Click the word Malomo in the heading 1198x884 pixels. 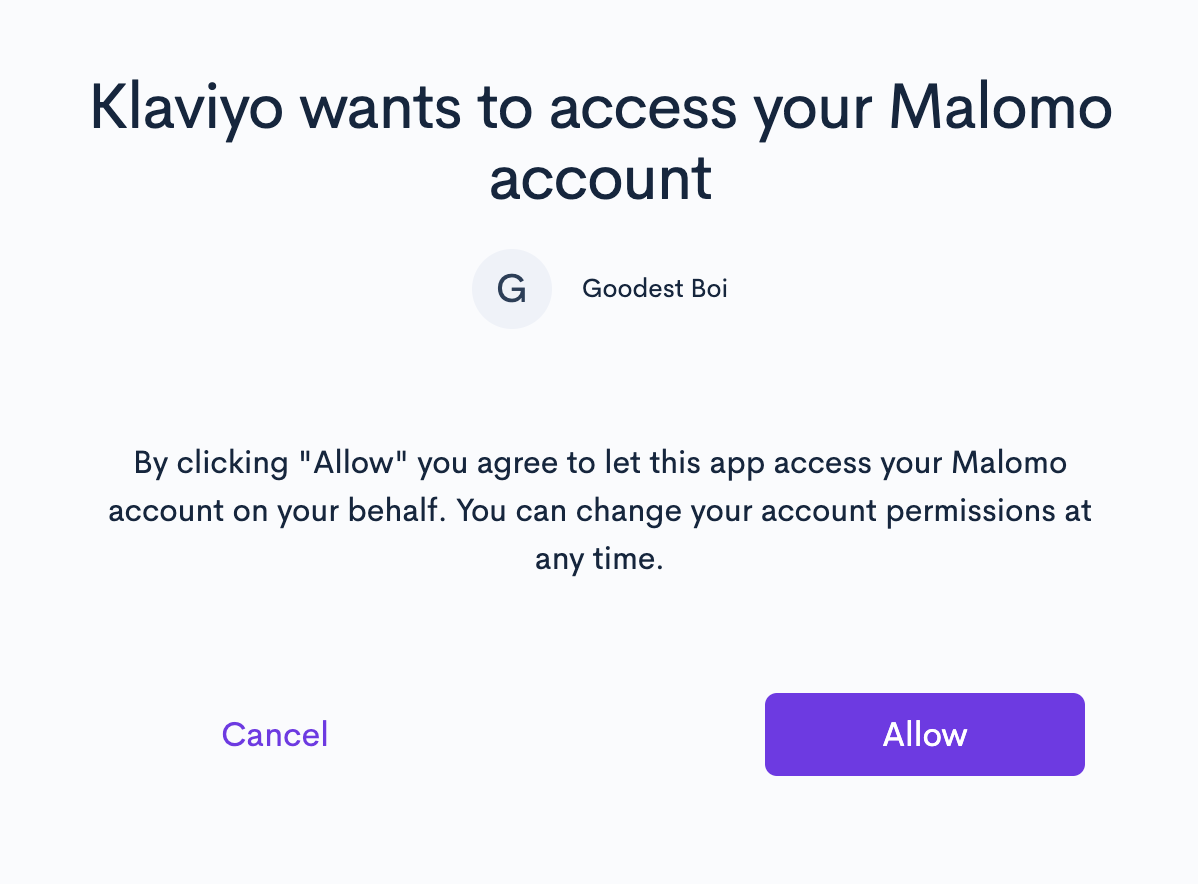(999, 108)
